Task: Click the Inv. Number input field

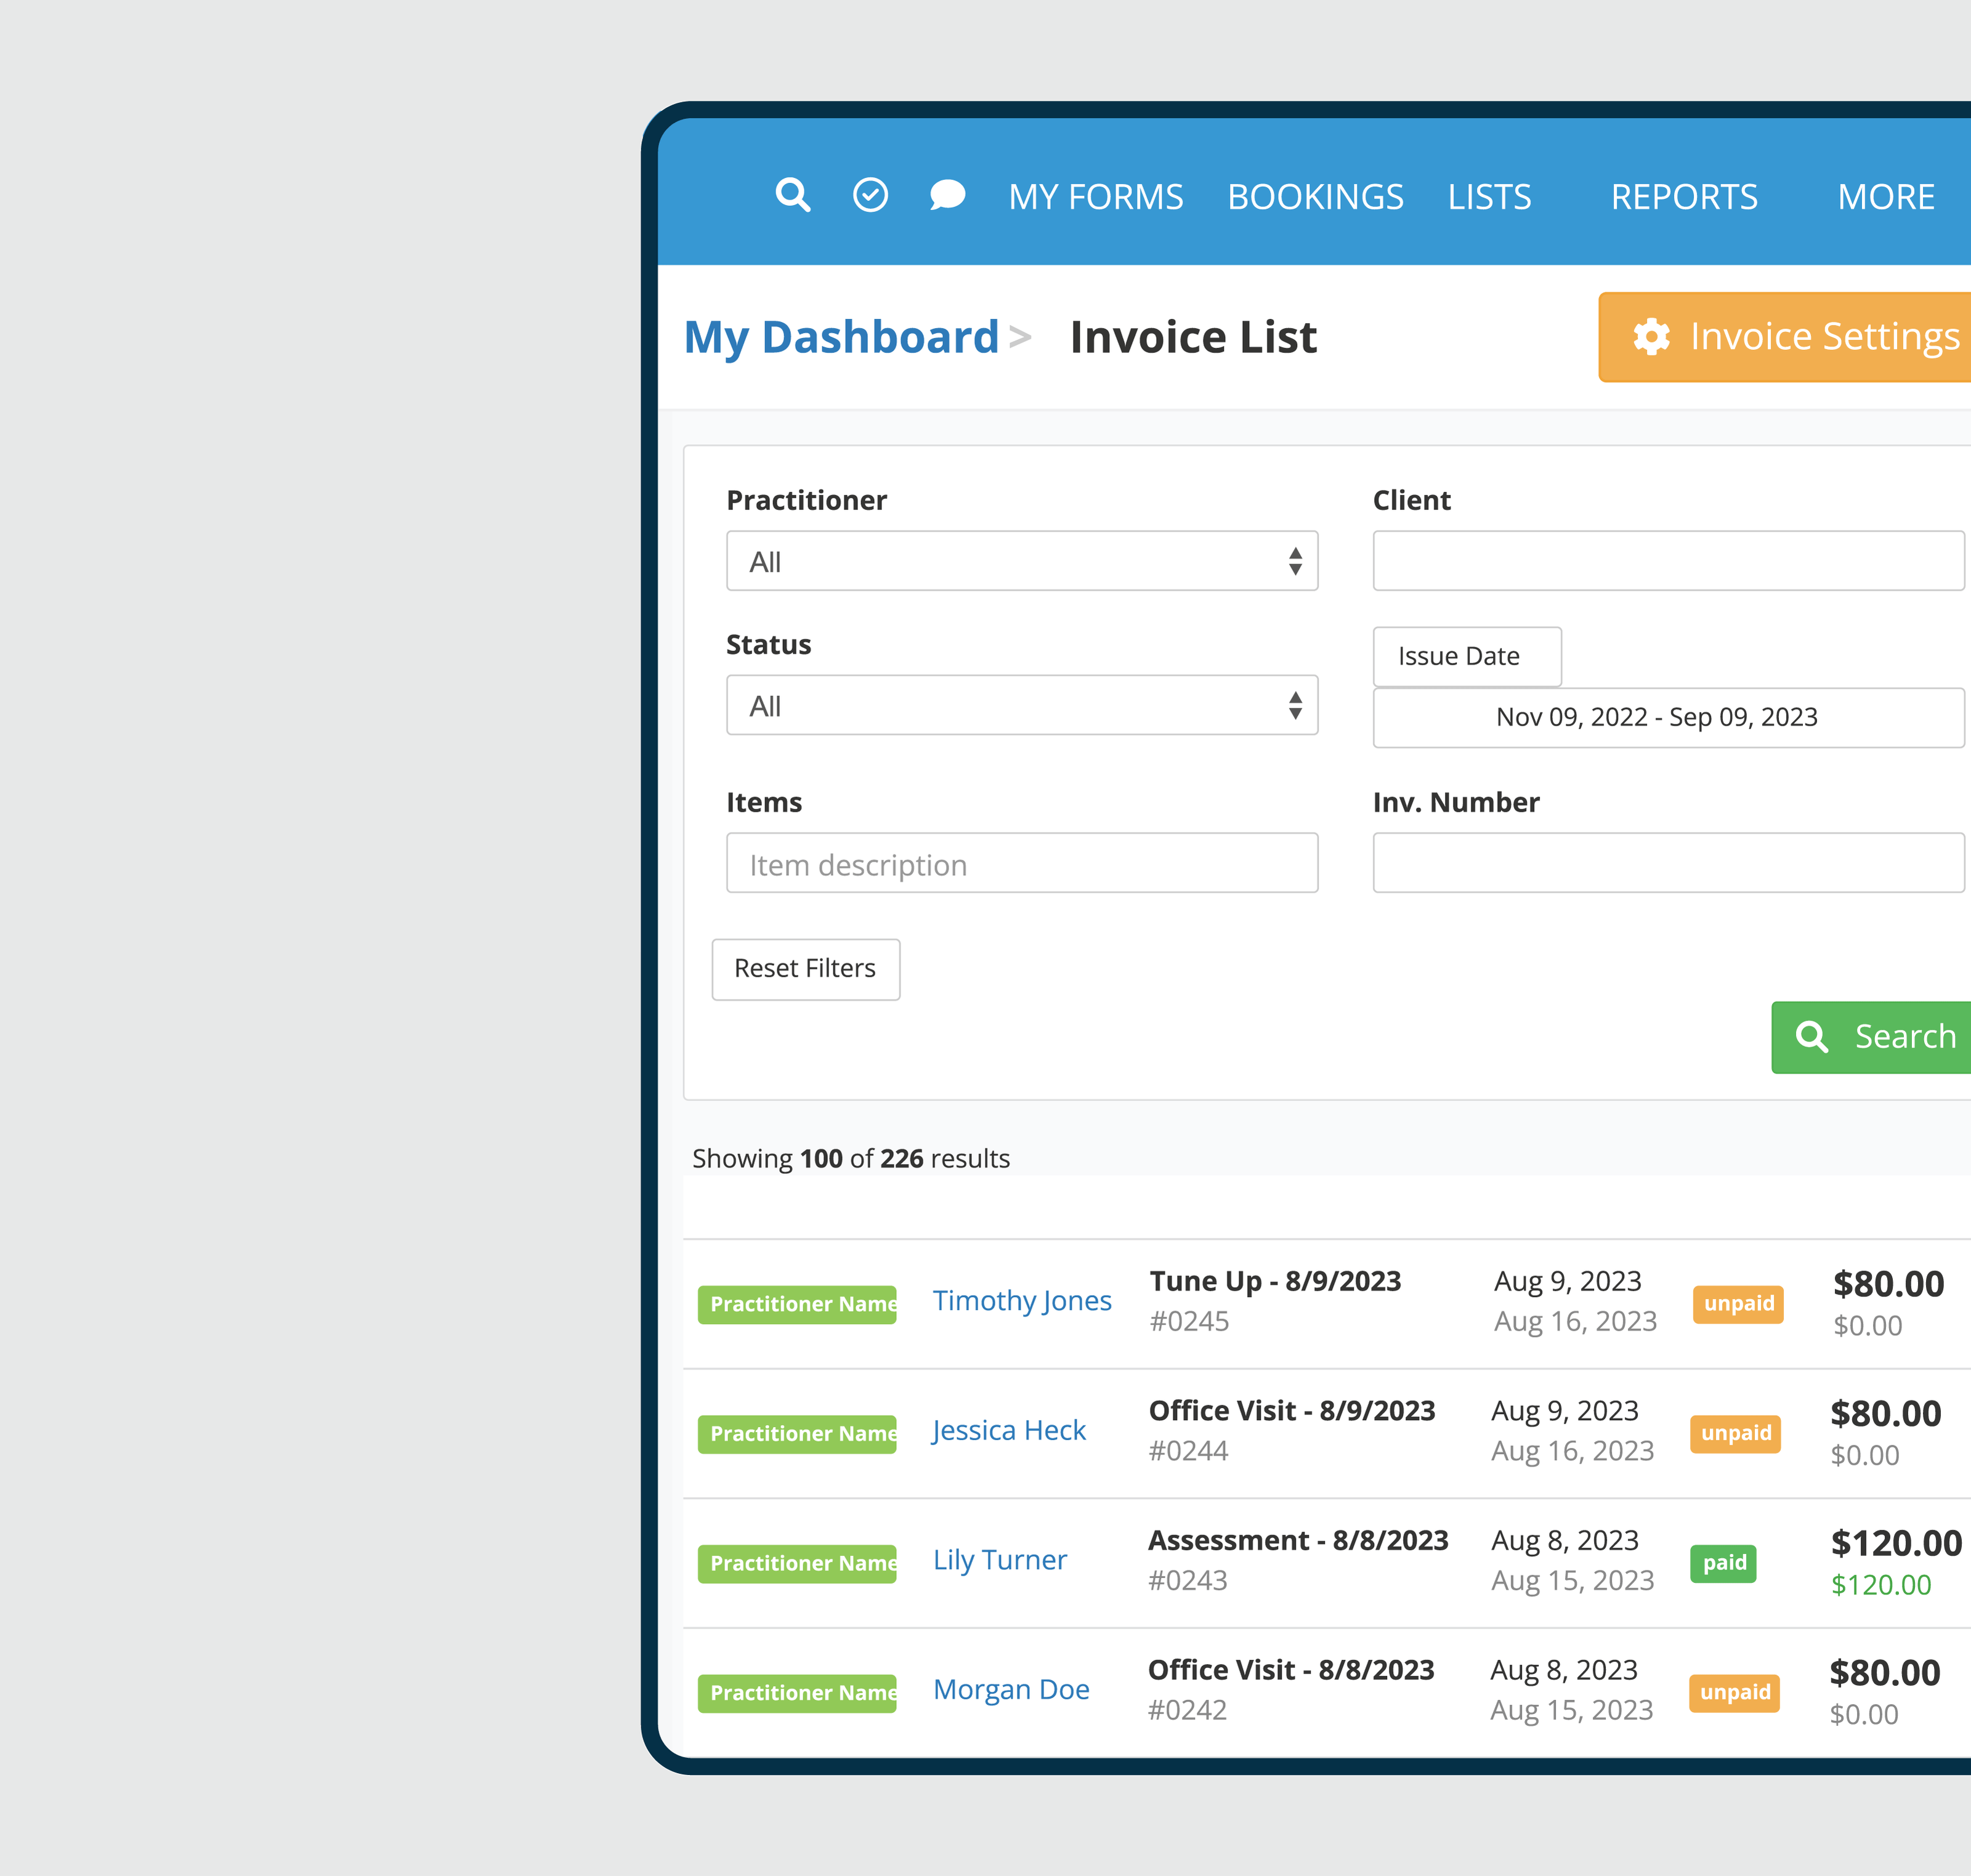Action: 1667,863
